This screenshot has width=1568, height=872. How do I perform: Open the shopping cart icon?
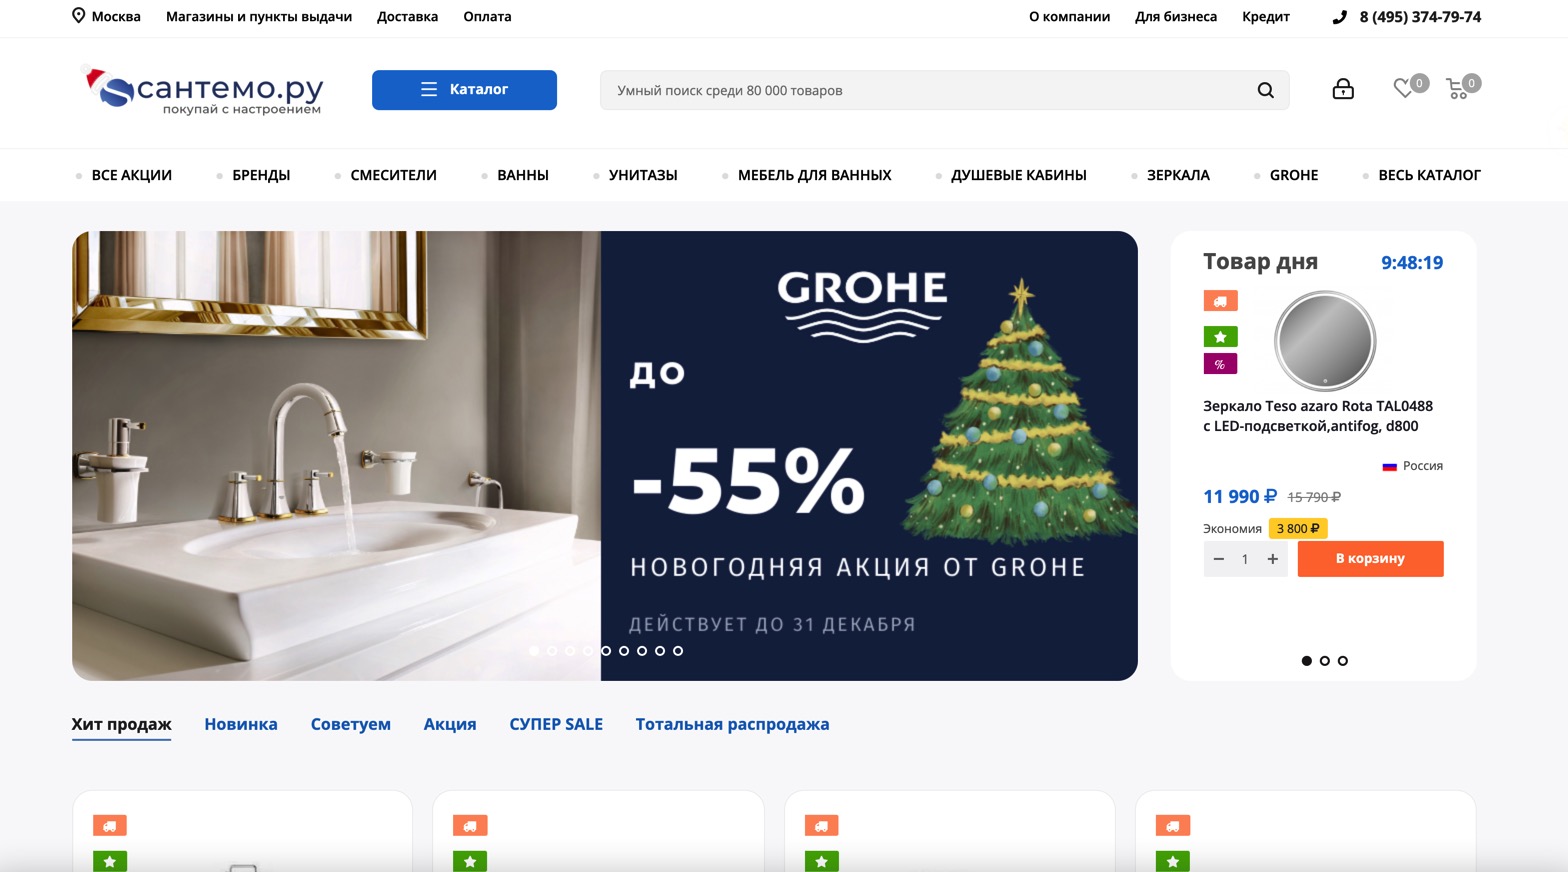coord(1458,89)
